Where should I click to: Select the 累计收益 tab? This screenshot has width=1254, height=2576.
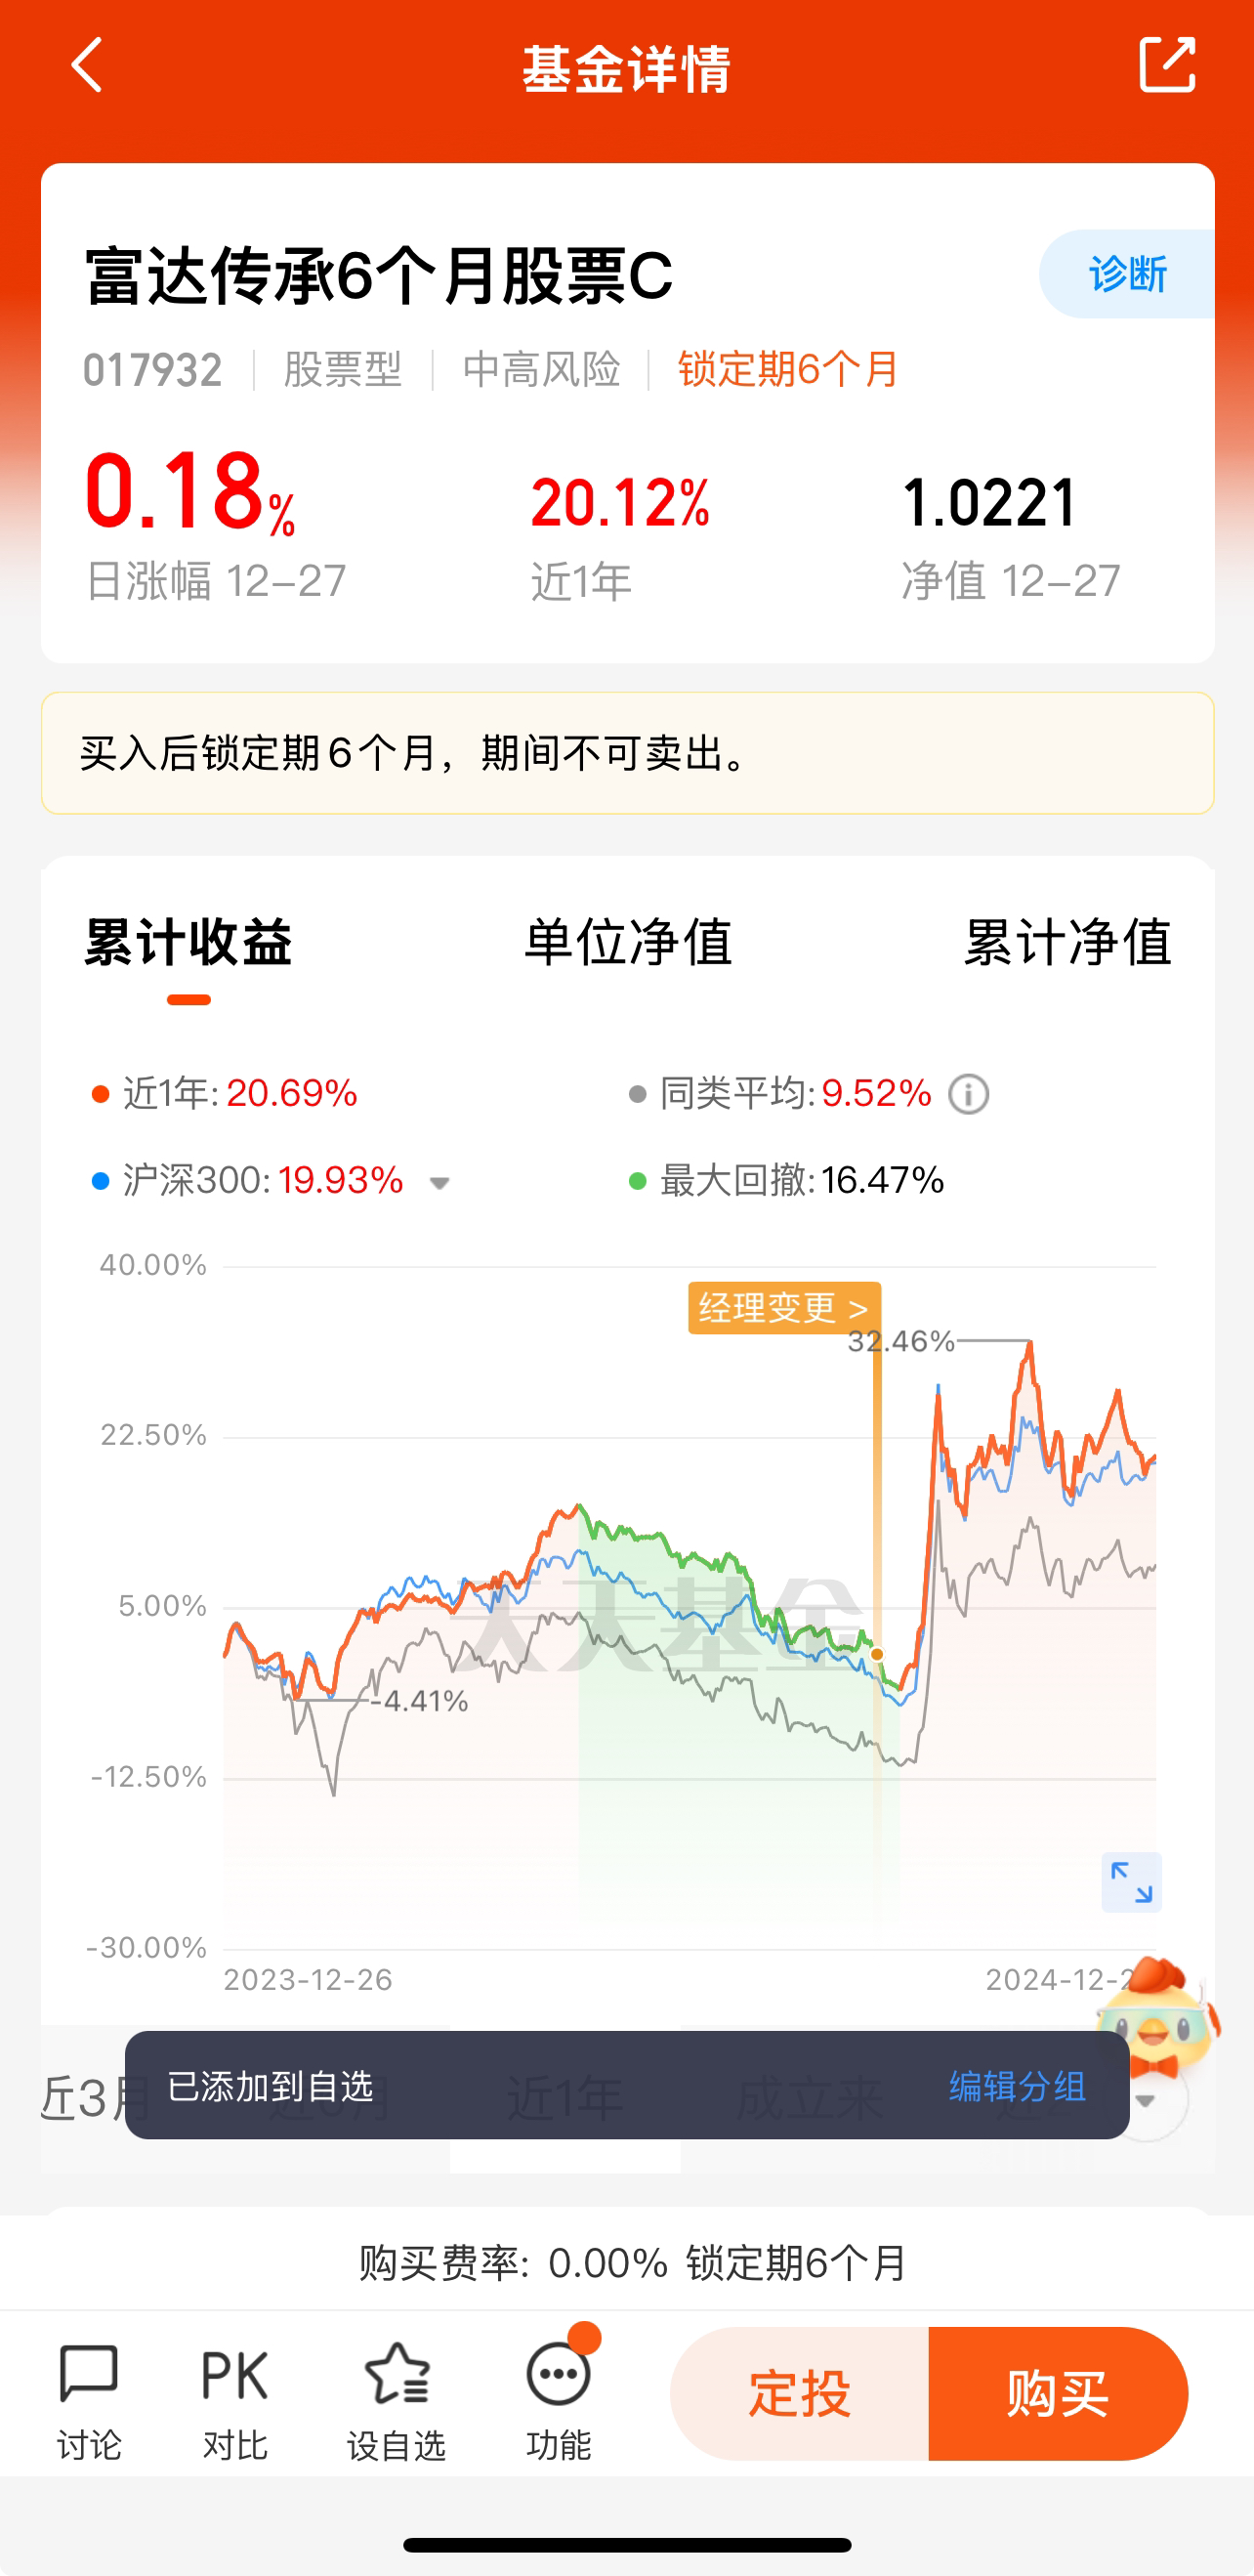point(188,942)
